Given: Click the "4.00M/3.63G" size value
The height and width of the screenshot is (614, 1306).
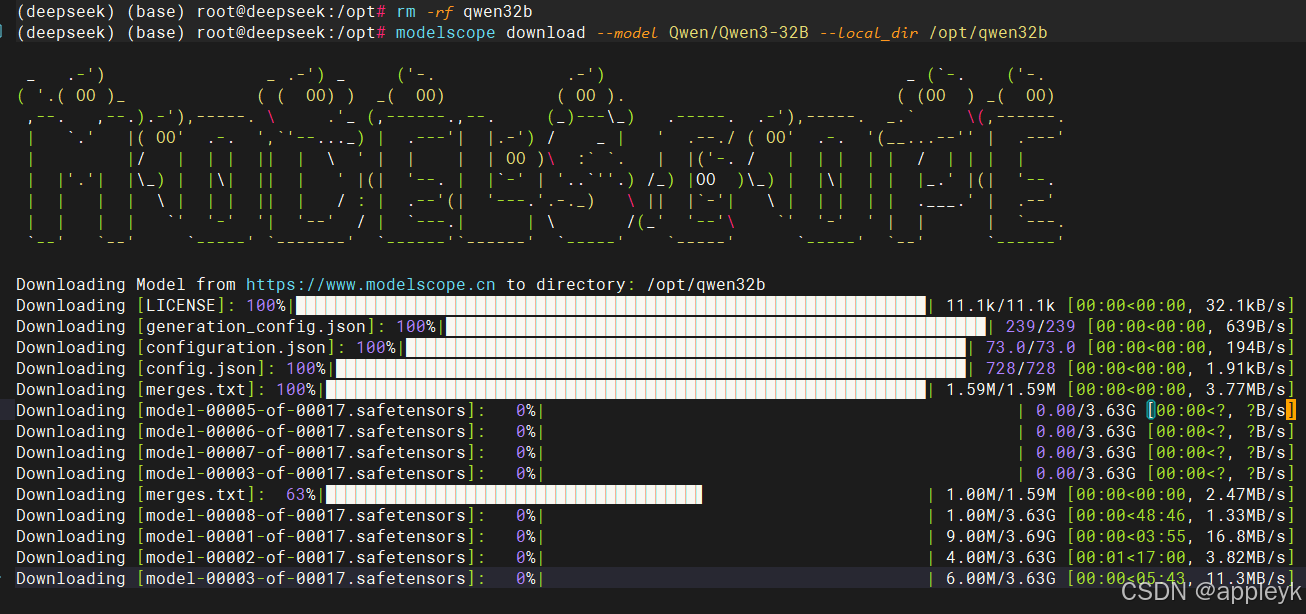Looking at the screenshot, I should point(1001,558).
